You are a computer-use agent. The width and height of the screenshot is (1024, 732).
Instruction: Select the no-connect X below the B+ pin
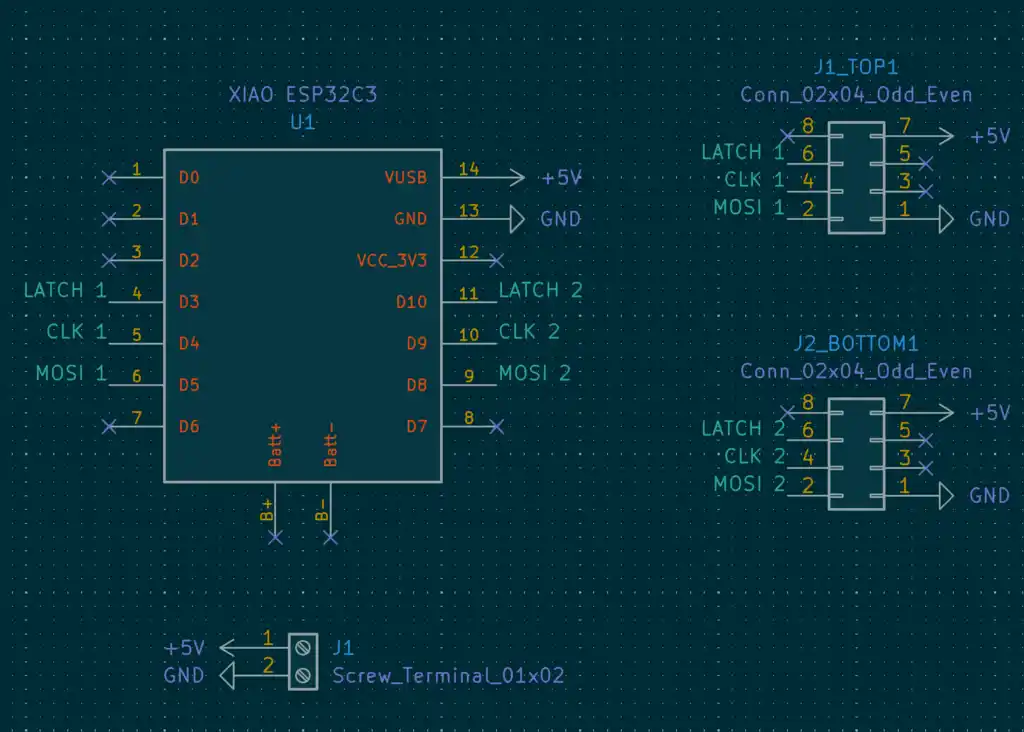[275, 538]
